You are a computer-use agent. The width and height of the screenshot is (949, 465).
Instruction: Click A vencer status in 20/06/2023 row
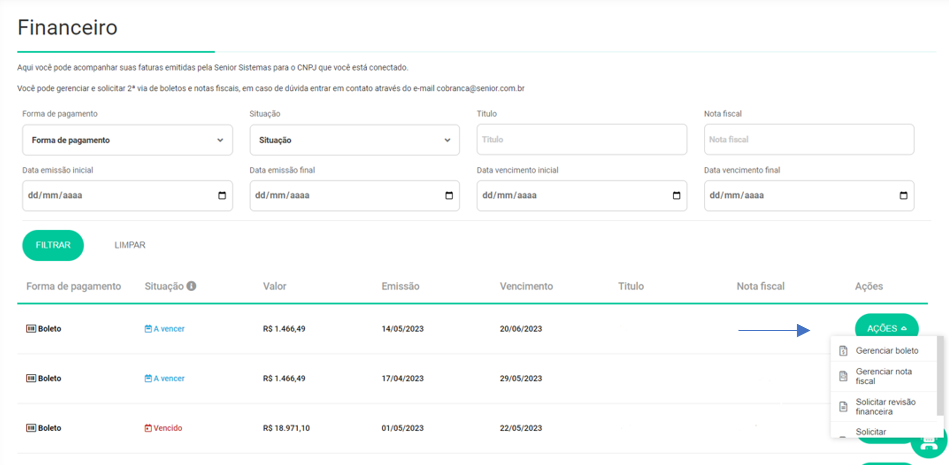(165, 329)
